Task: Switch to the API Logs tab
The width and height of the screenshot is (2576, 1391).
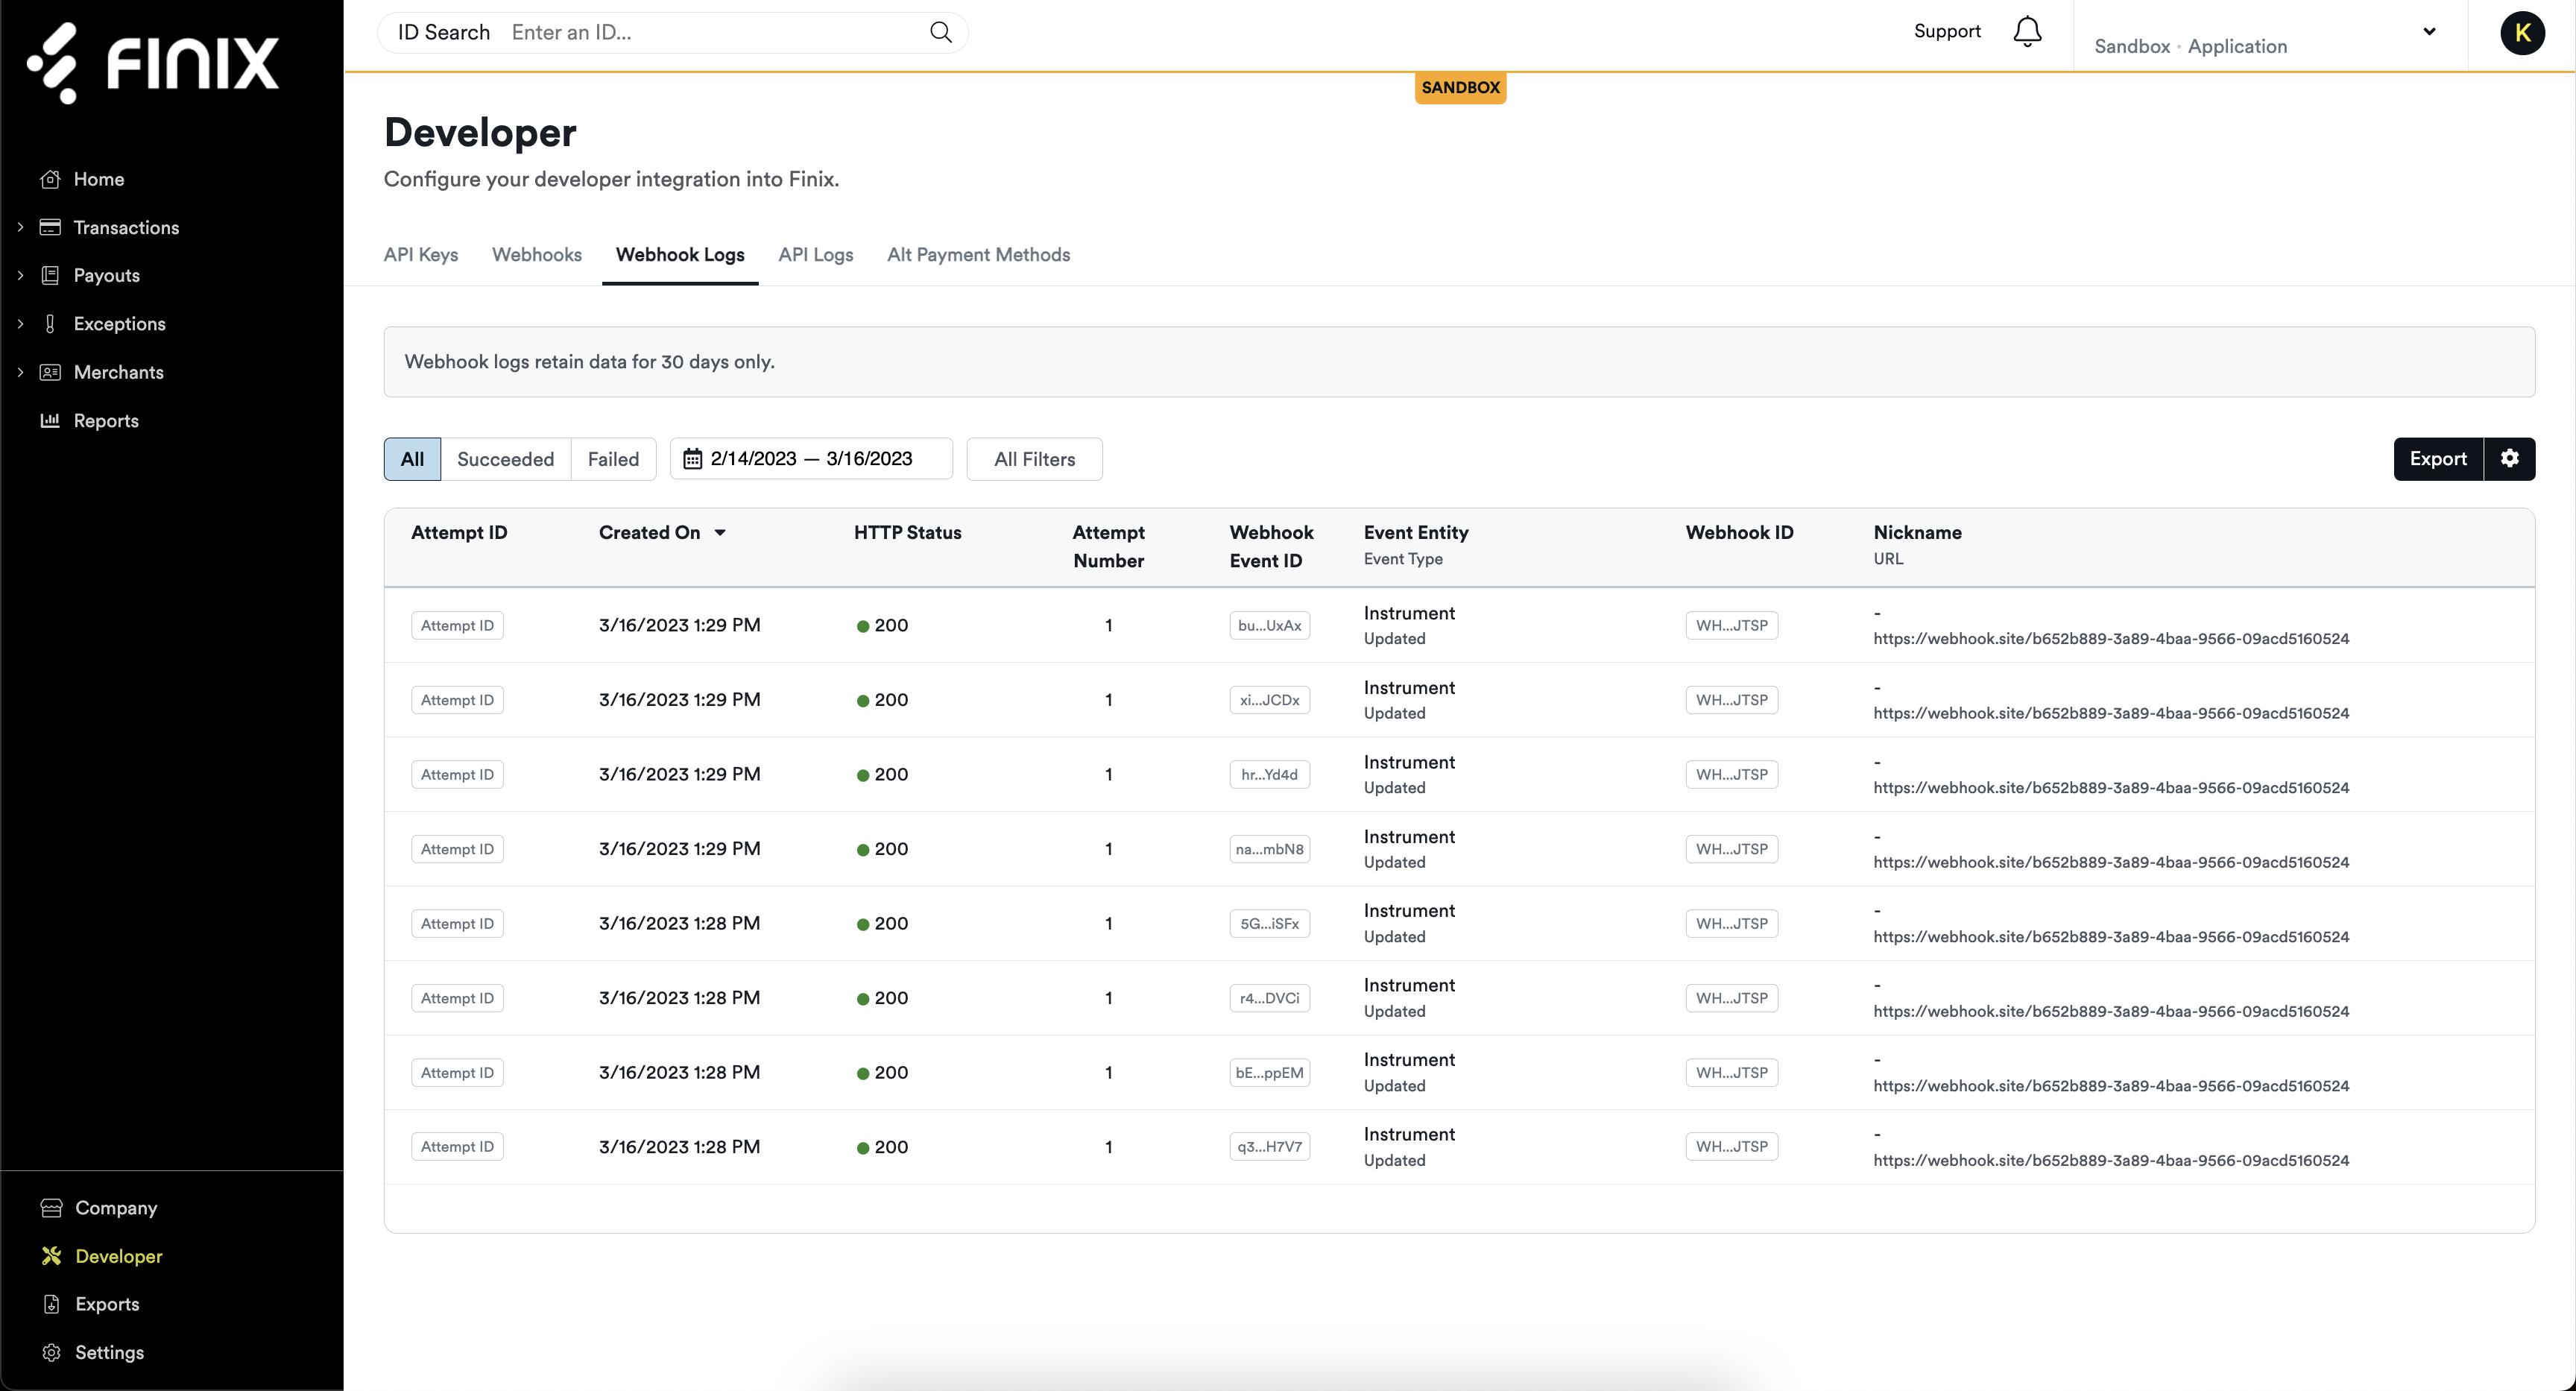Action: pyautogui.click(x=816, y=255)
